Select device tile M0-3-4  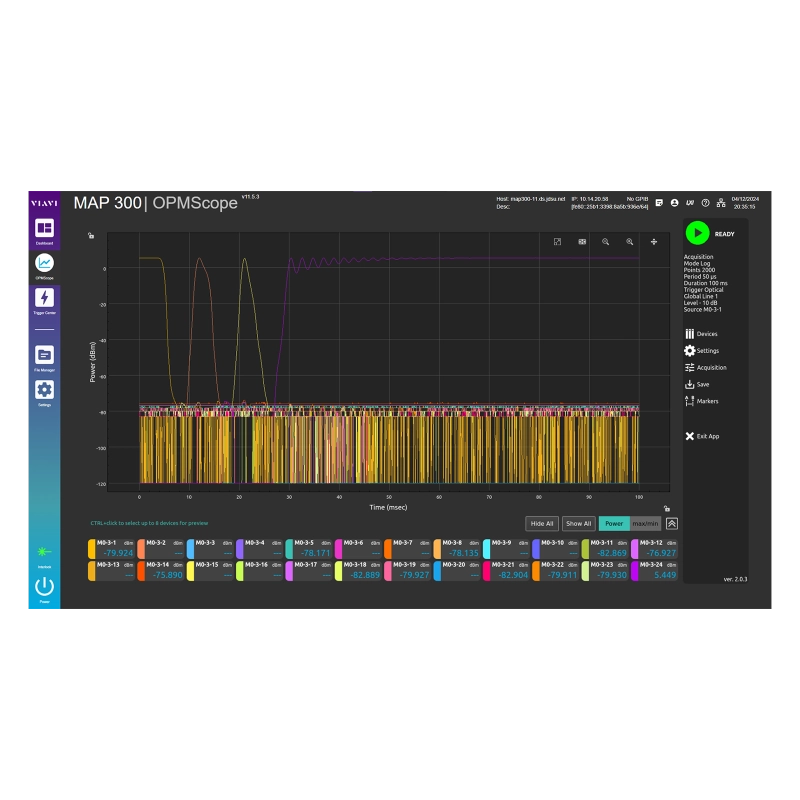coord(259,548)
